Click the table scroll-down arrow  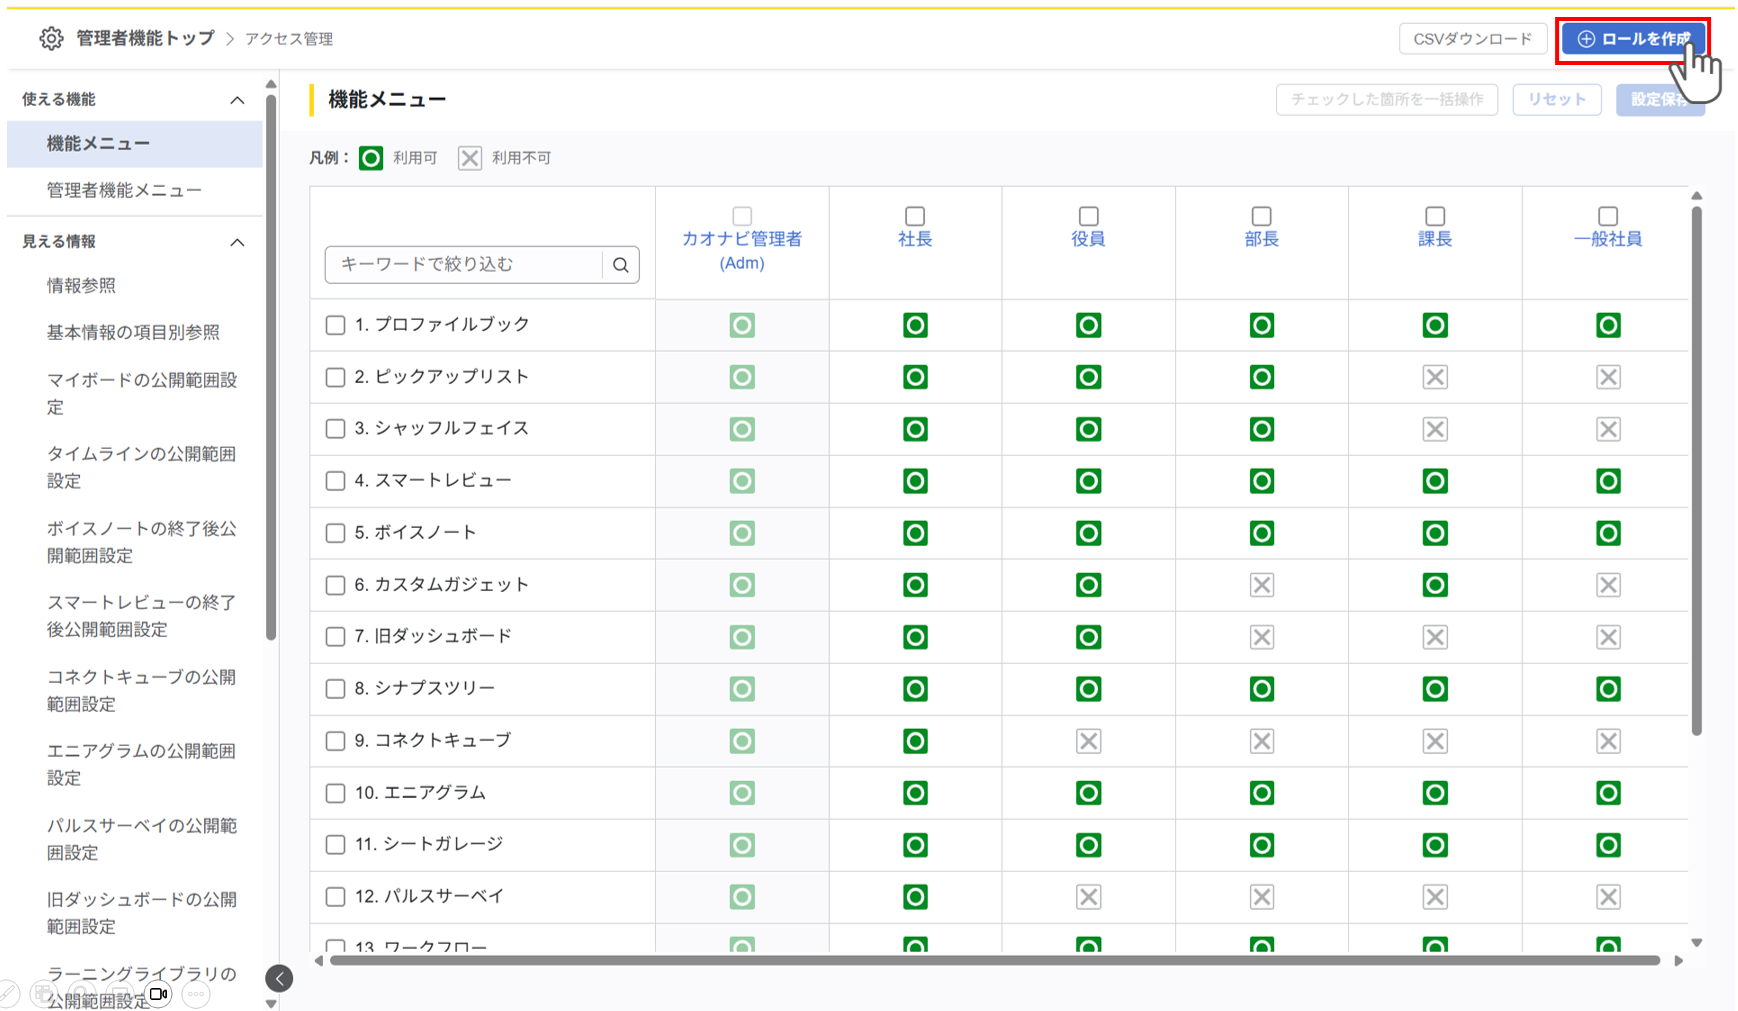pos(1696,942)
